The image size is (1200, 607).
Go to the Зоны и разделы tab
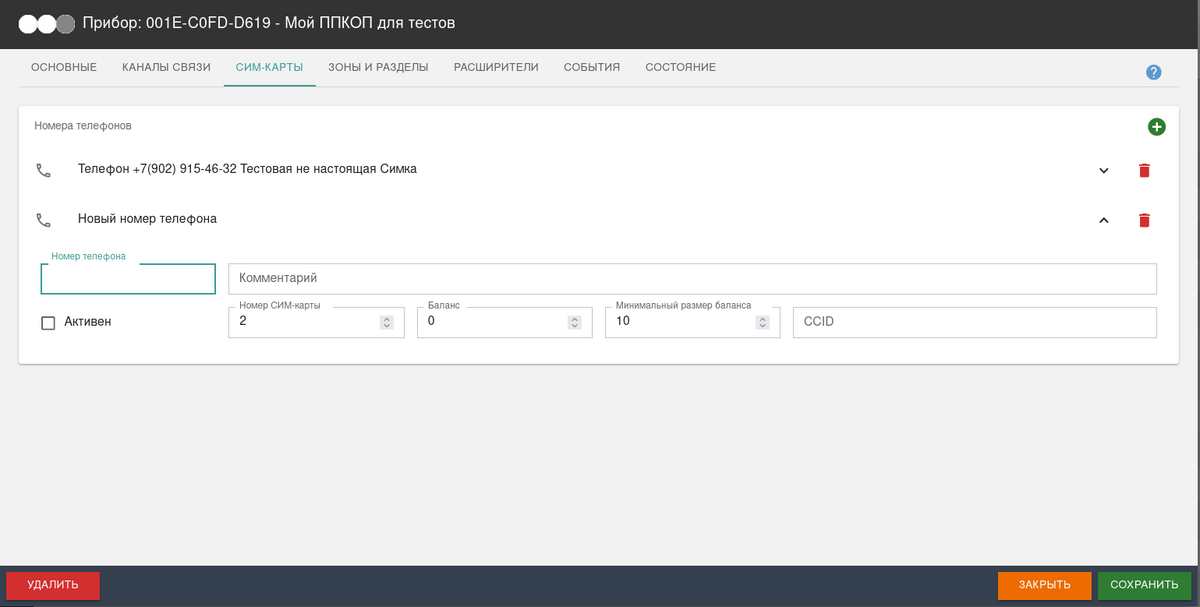(x=378, y=67)
